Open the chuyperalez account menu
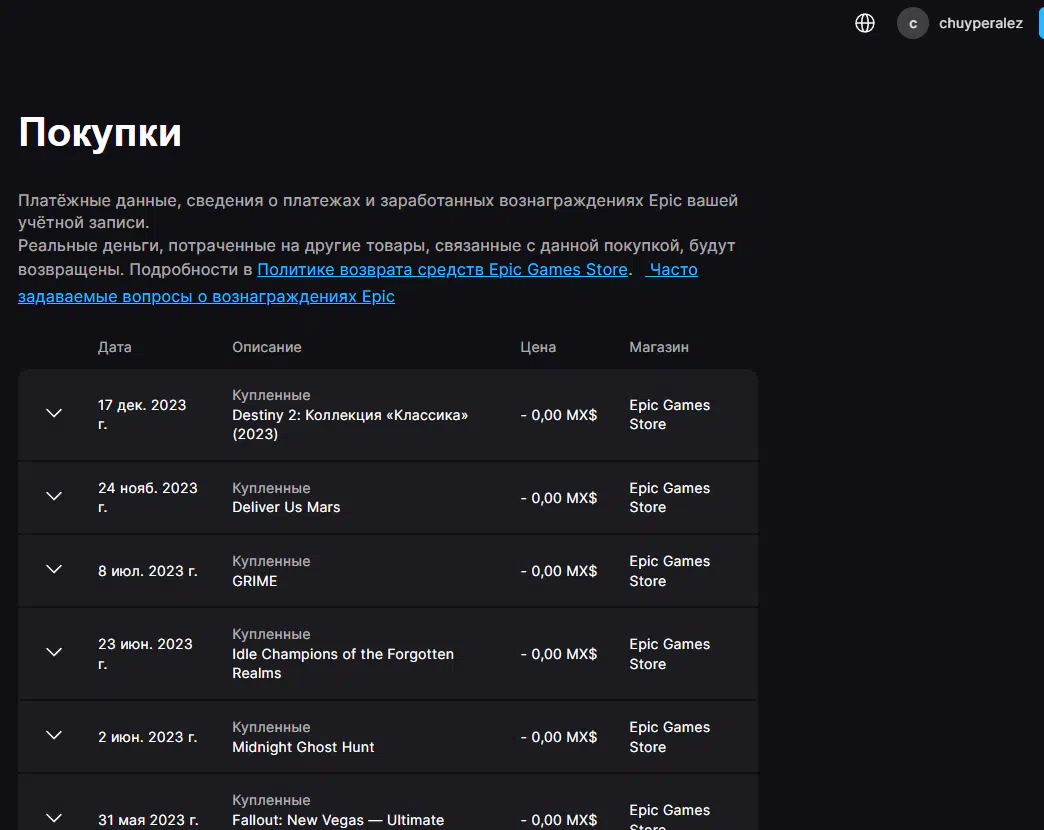The image size is (1044, 830). click(x=980, y=23)
